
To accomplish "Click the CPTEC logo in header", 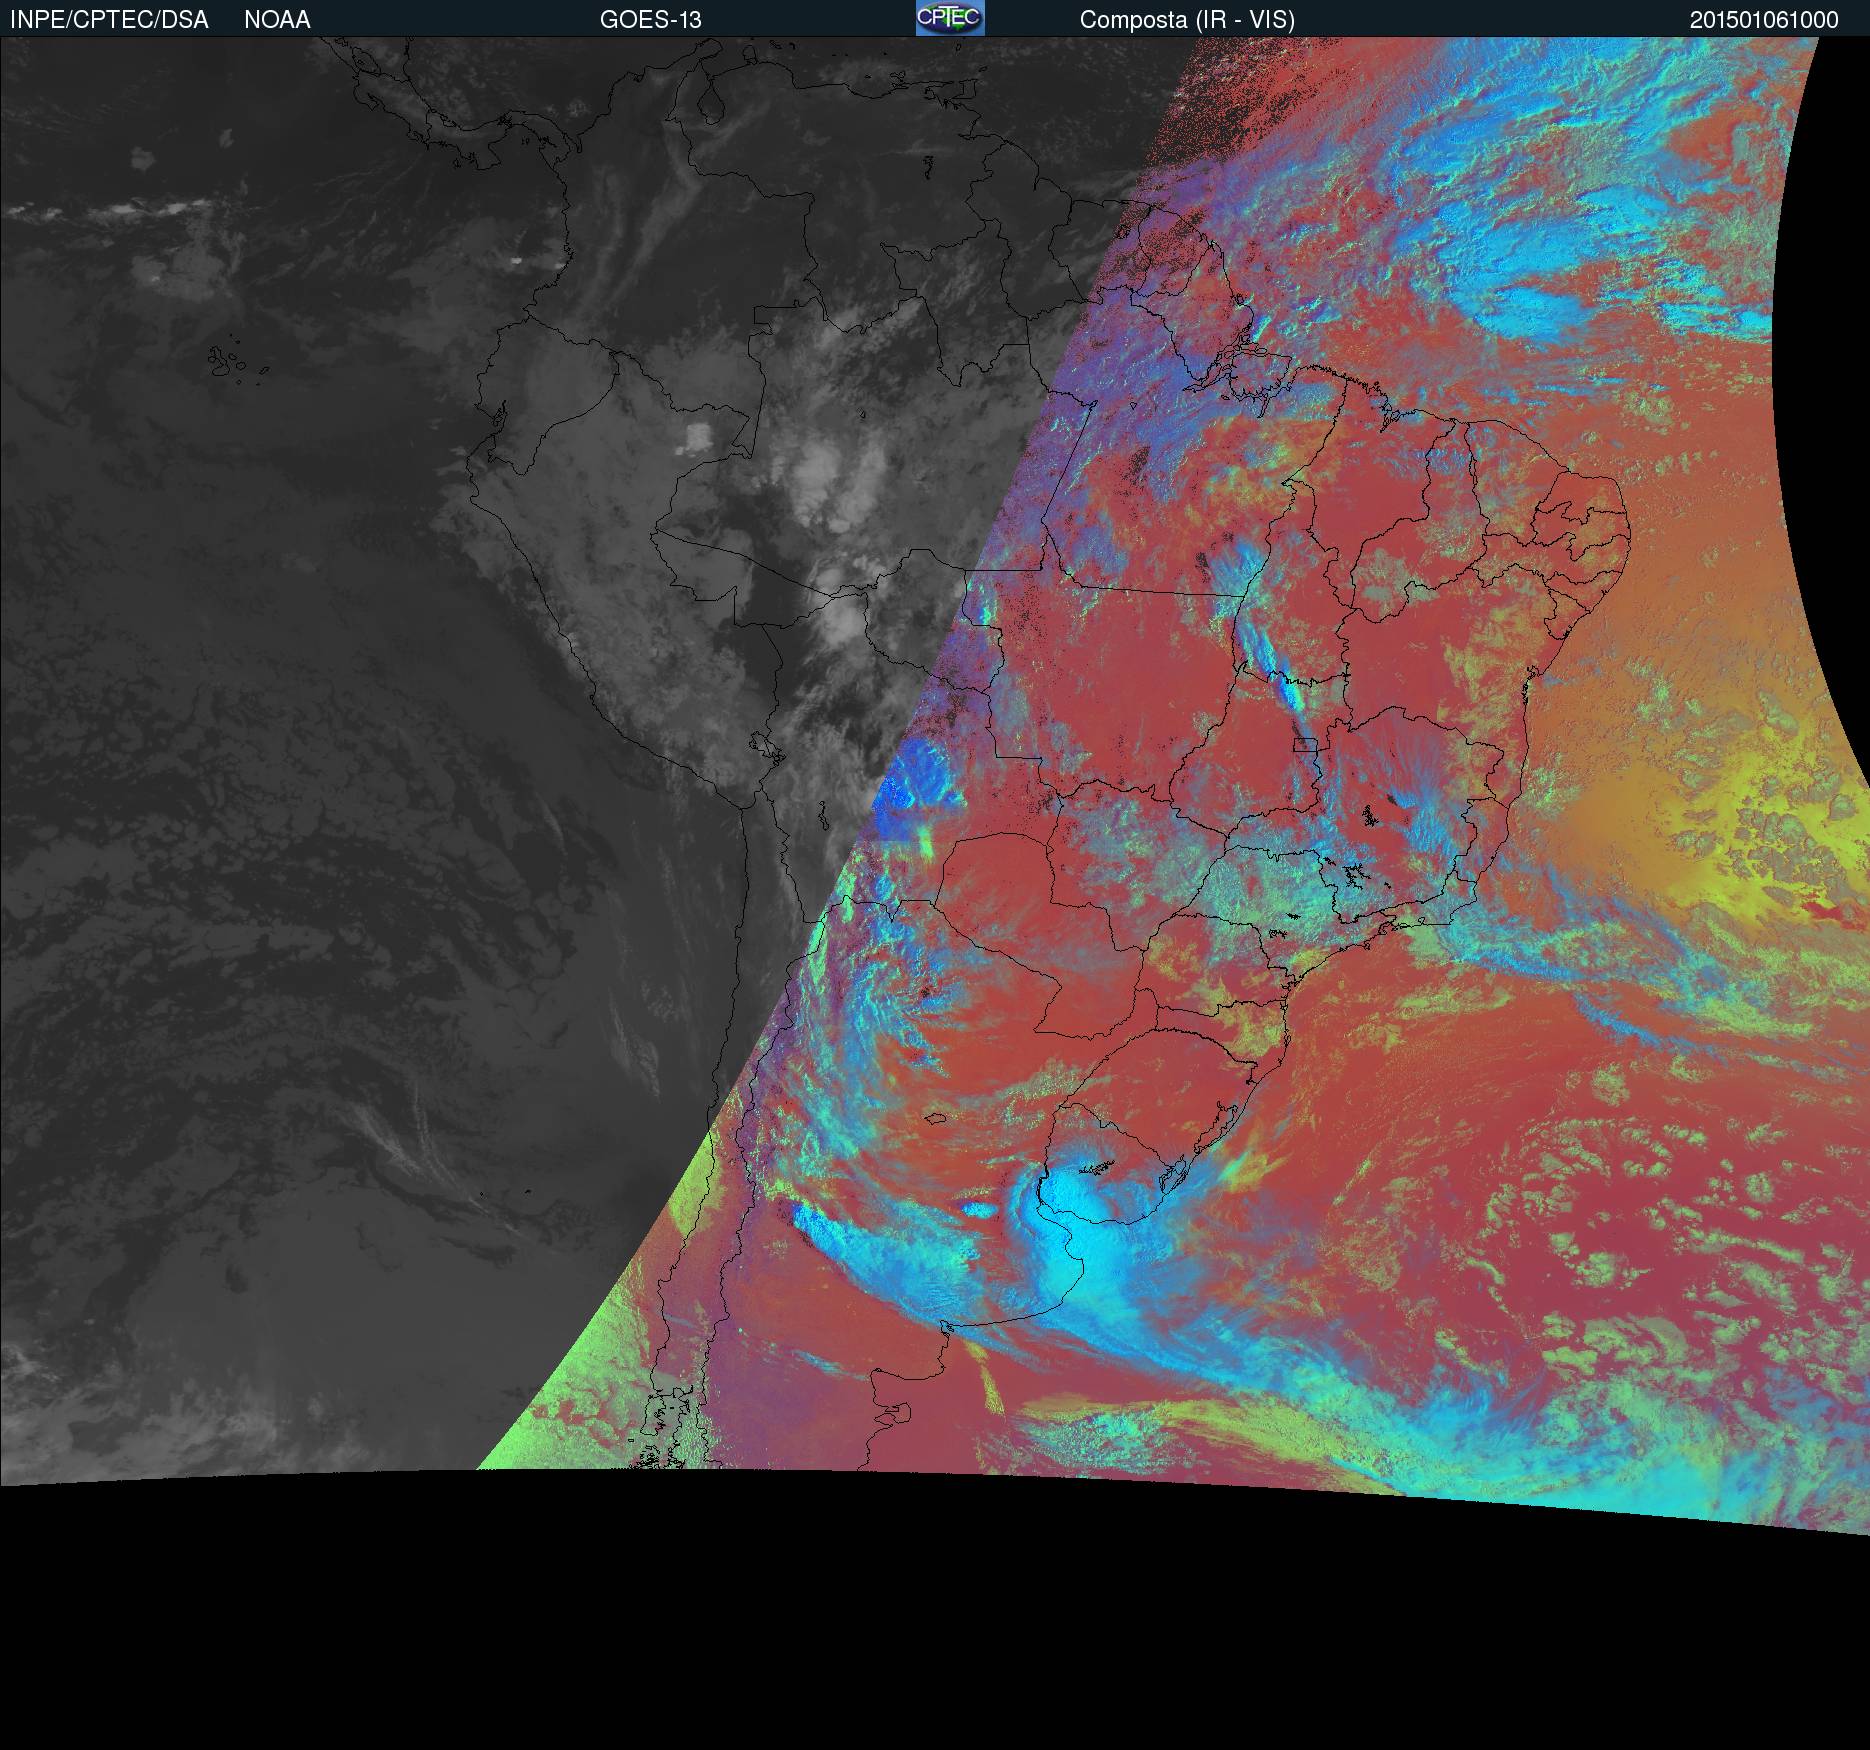I will [x=949, y=18].
